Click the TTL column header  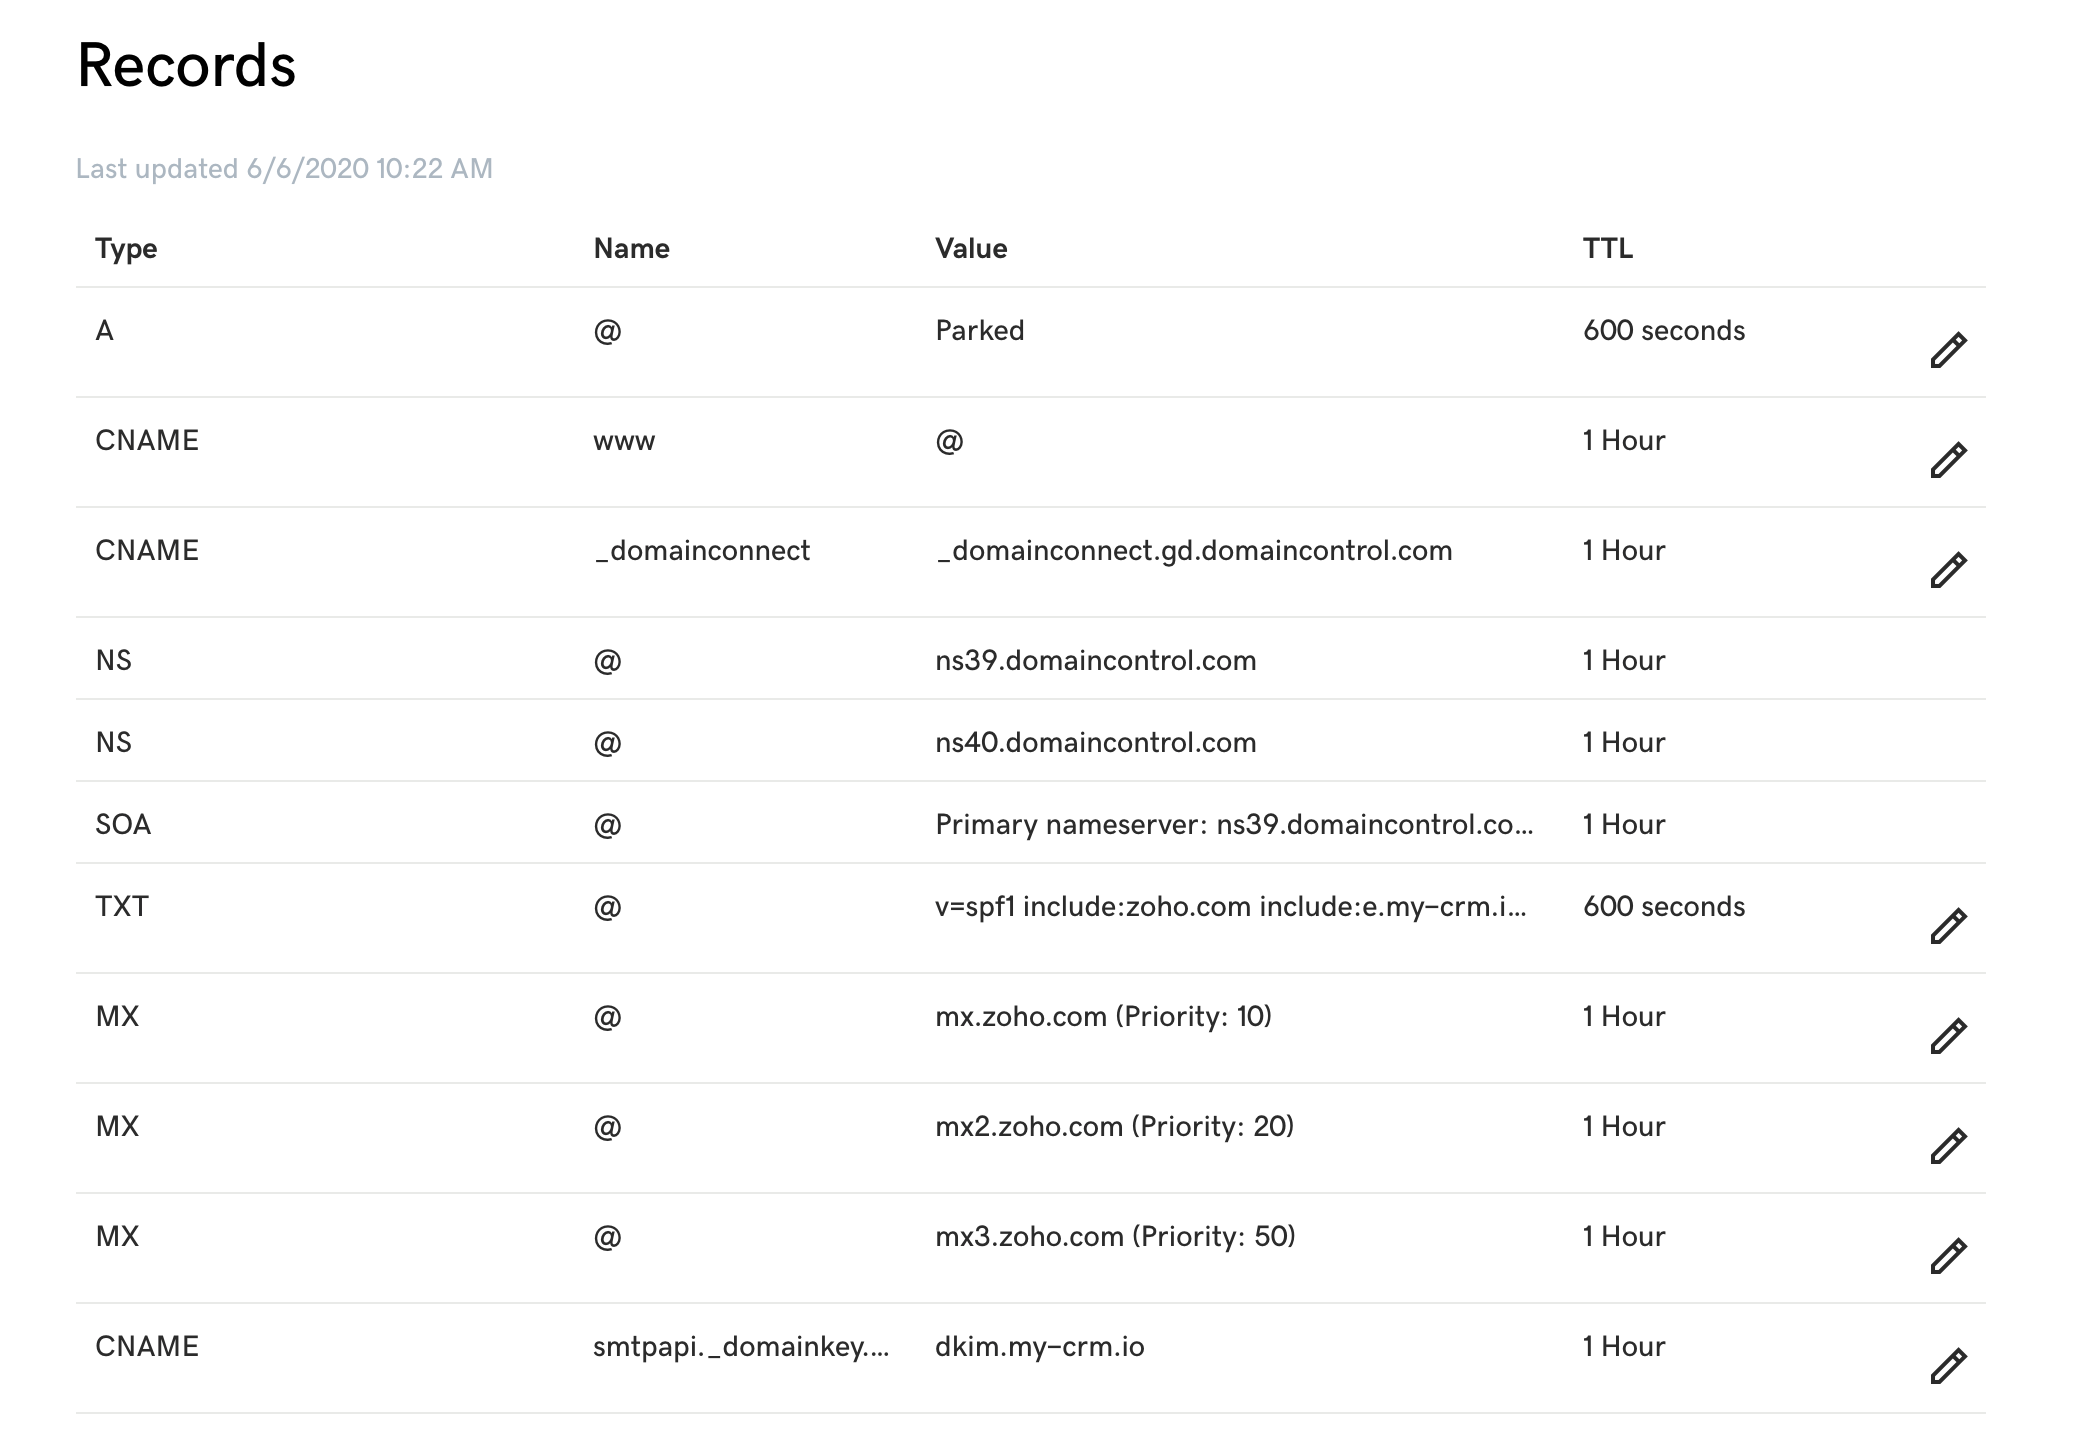1607,249
